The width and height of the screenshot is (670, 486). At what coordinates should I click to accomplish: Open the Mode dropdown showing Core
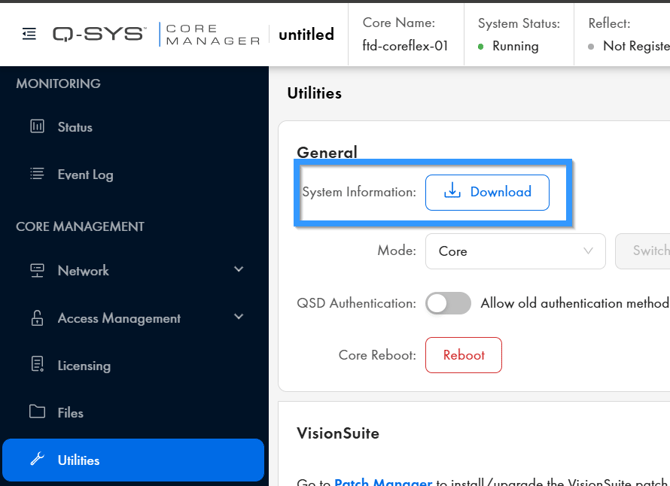[515, 251]
